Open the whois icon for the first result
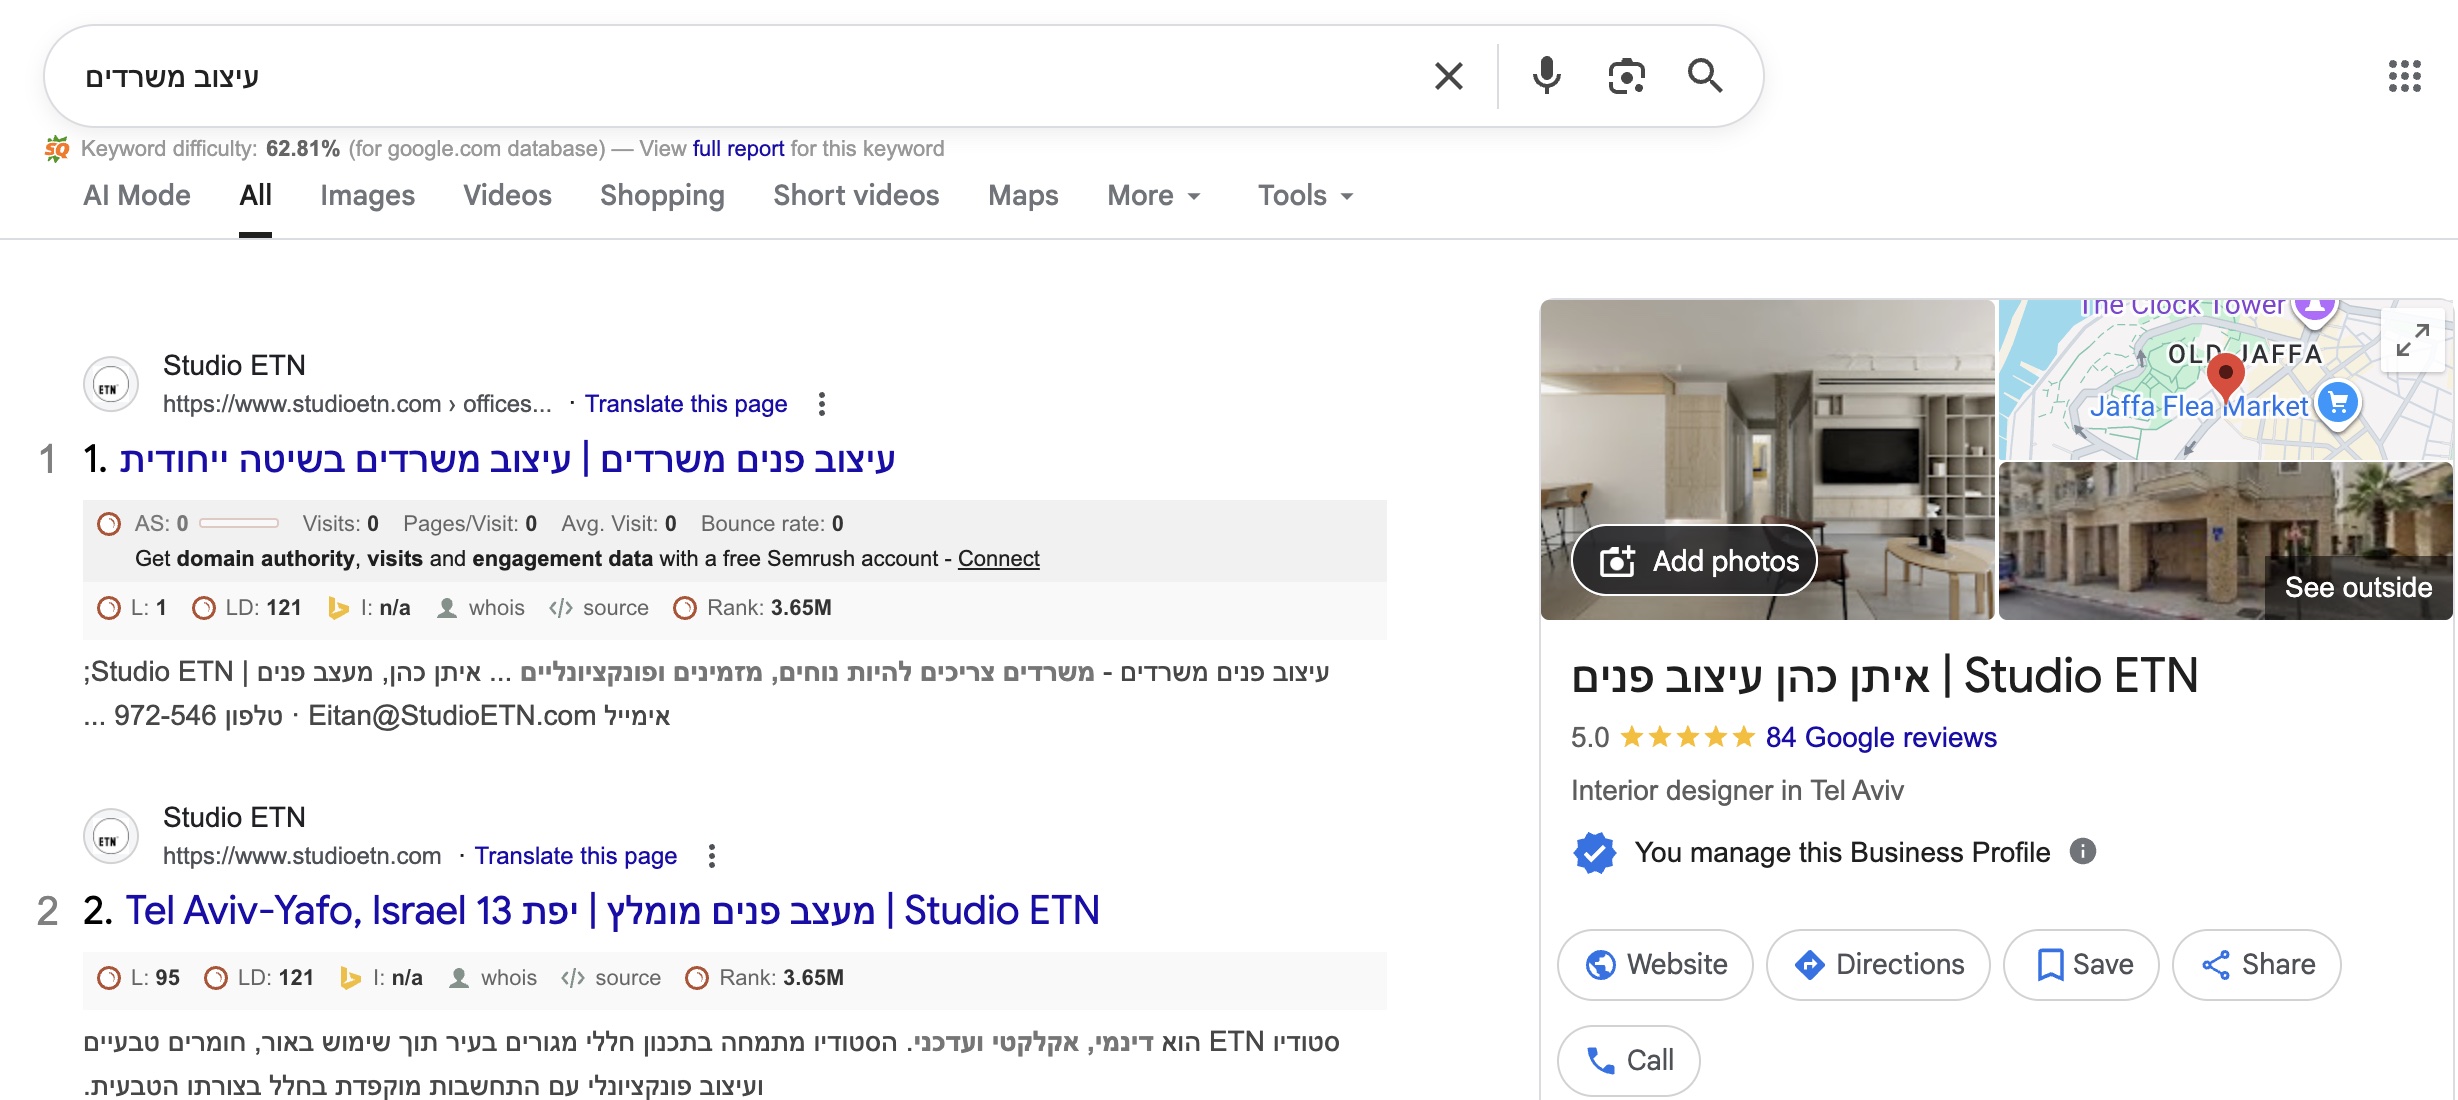Screen dimensions: 2458x1100 tap(447, 608)
